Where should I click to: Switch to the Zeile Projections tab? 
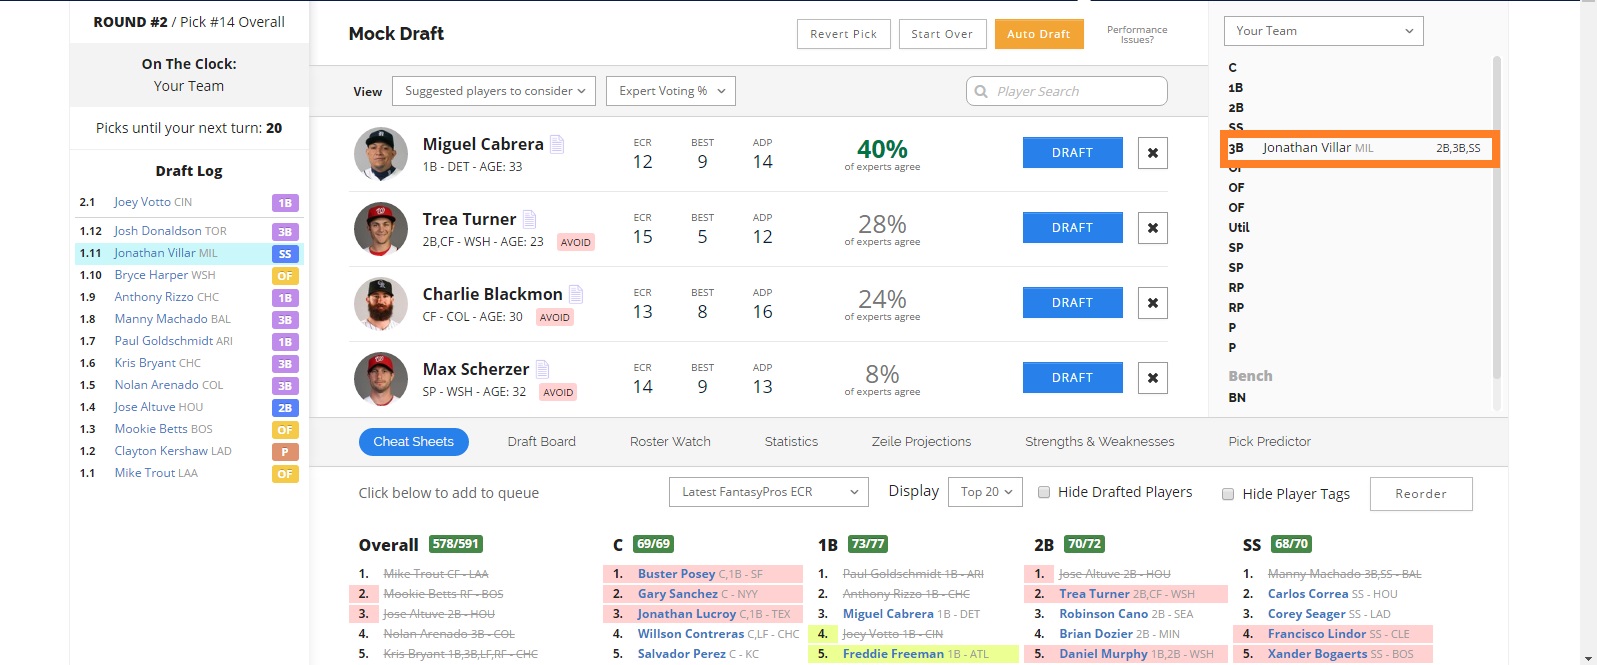click(x=921, y=442)
